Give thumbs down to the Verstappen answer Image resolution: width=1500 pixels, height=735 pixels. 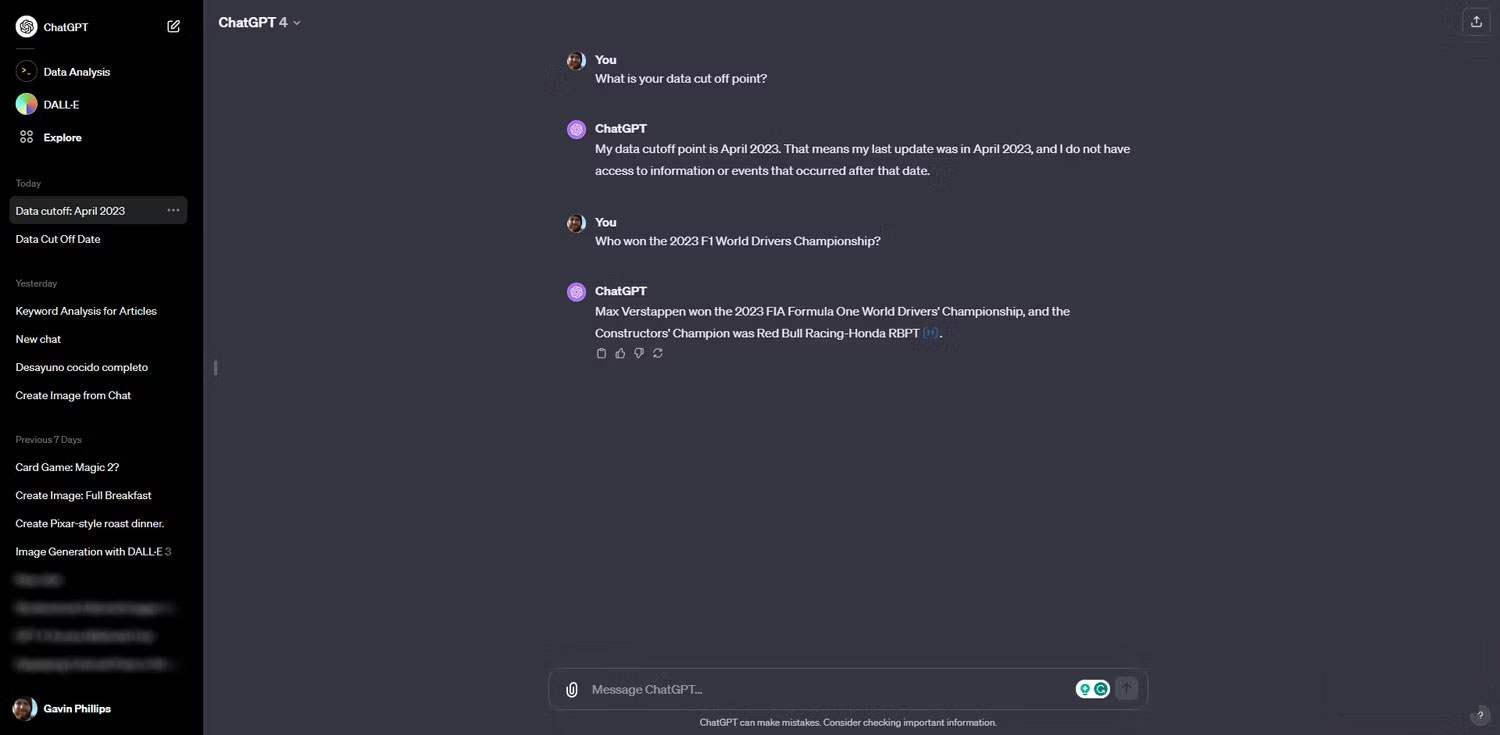[639, 353]
